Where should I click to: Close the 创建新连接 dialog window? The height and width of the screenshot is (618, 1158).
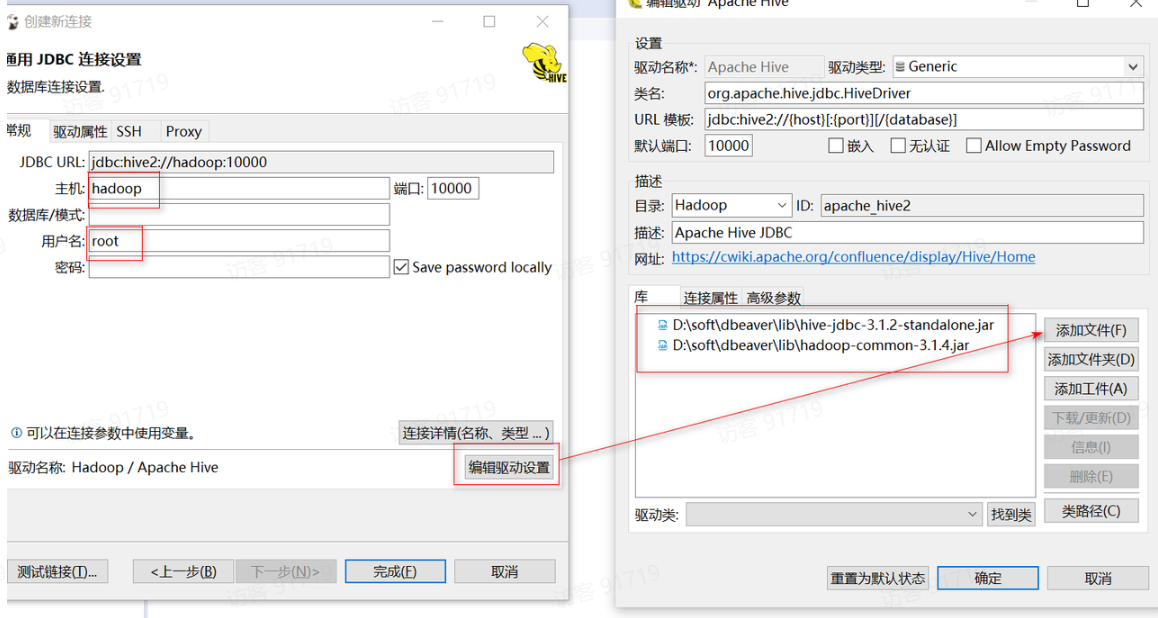click(542, 21)
